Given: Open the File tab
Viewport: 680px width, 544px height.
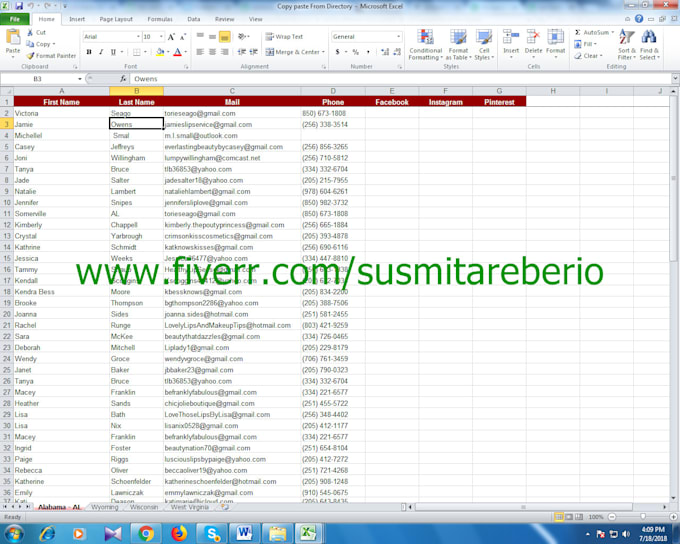Looking at the screenshot, I should point(15,19).
